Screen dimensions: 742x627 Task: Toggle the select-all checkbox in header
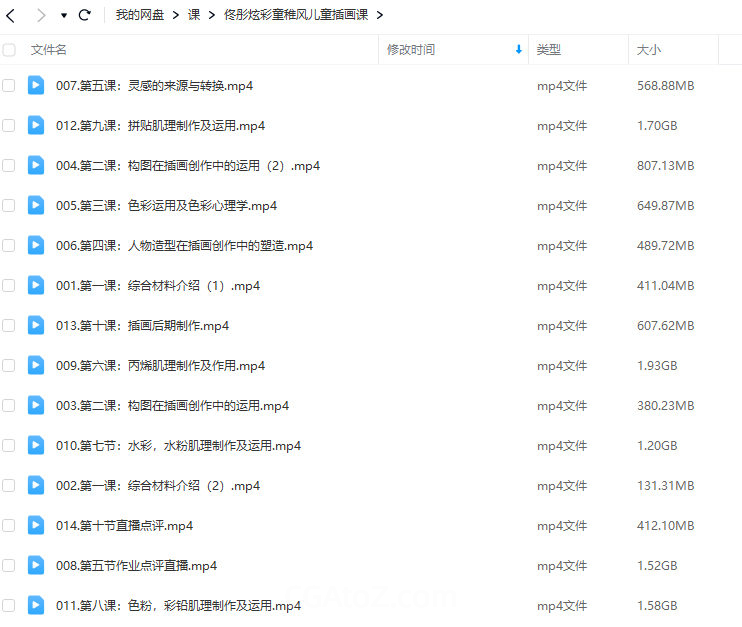coord(9,50)
